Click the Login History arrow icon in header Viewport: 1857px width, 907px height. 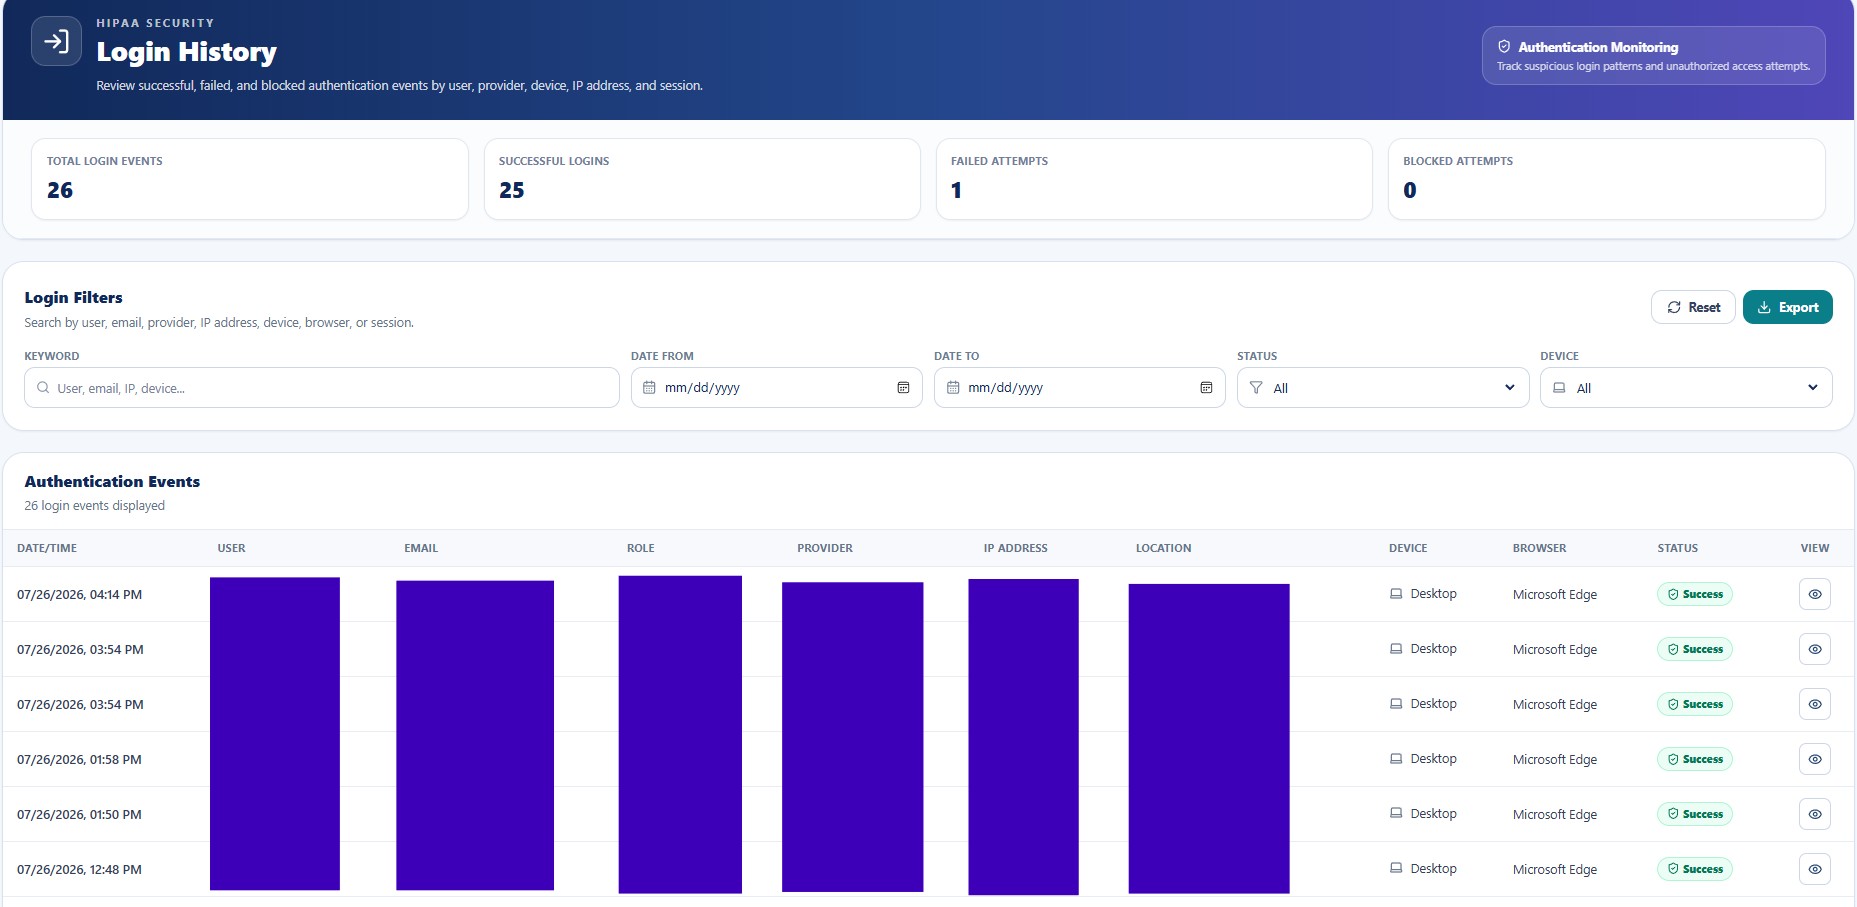56,41
